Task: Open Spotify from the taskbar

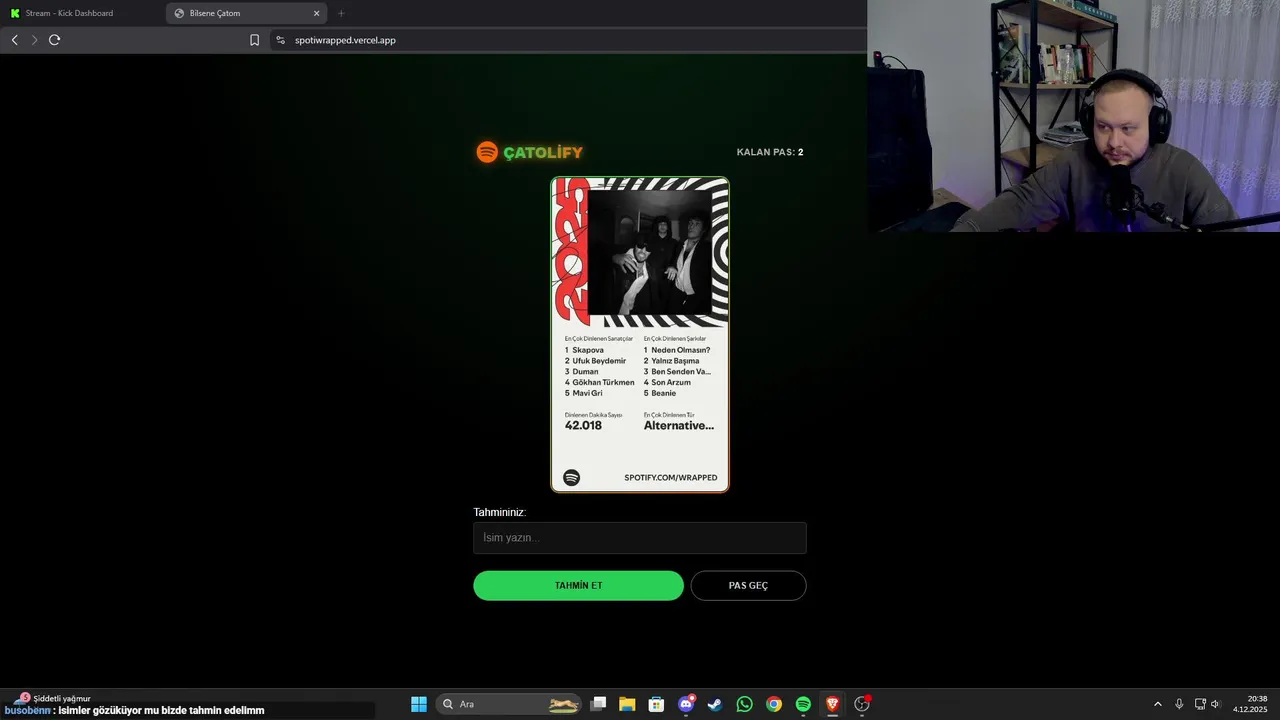Action: pyautogui.click(x=803, y=704)
